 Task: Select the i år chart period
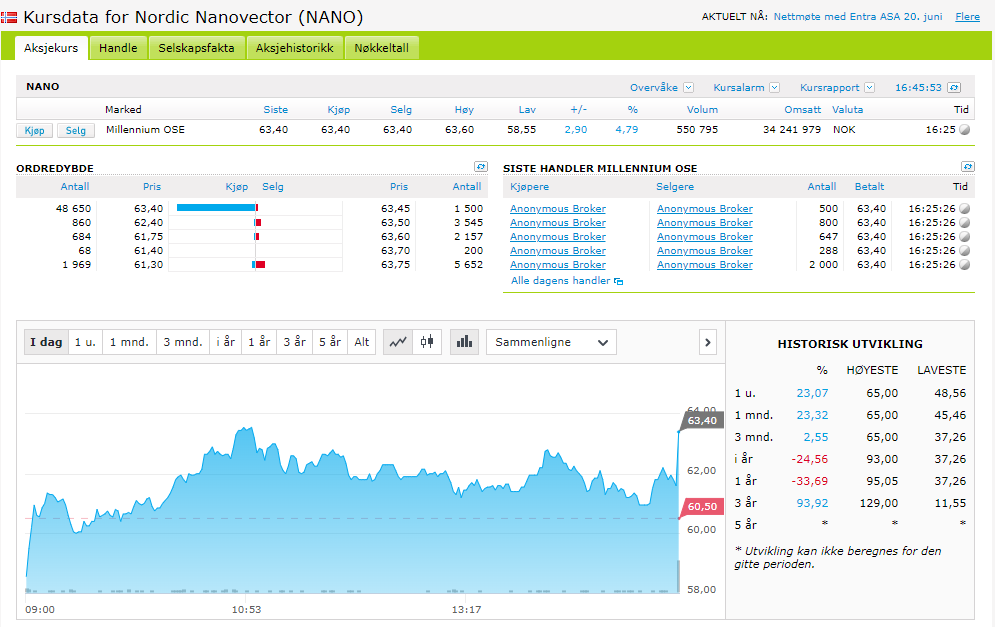tap(225, 342)
